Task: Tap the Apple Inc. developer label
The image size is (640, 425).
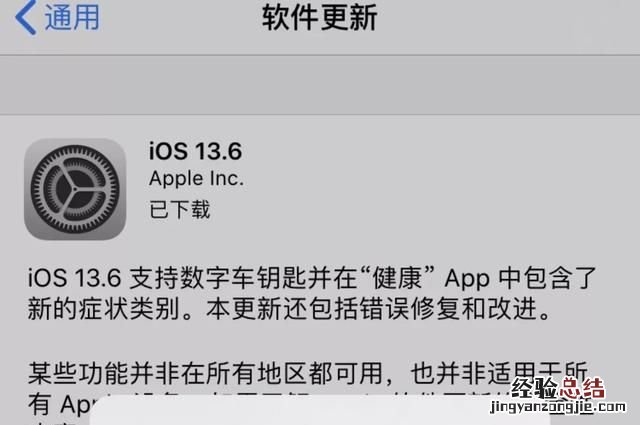Action: pyautogui.click(x=196, y=178)
